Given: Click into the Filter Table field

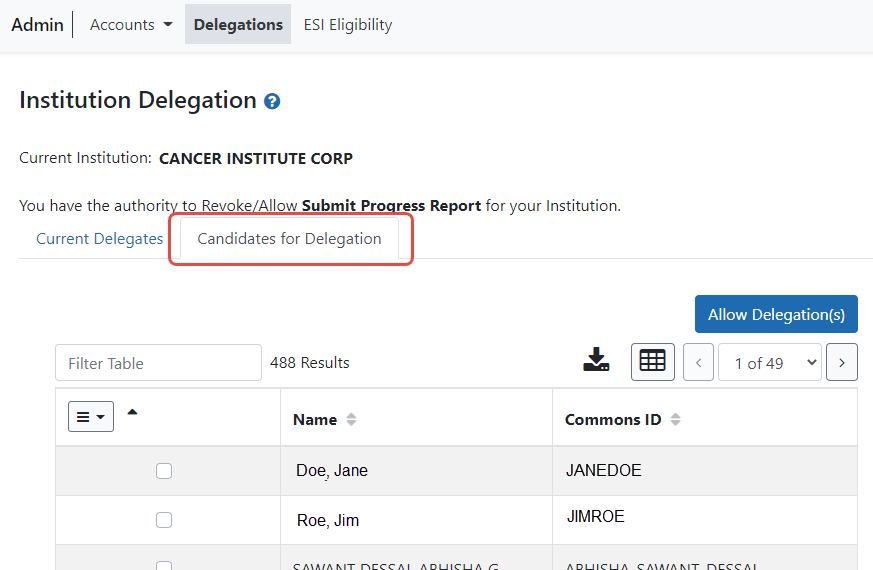Looking at the screenshot, I should (158, 363).
